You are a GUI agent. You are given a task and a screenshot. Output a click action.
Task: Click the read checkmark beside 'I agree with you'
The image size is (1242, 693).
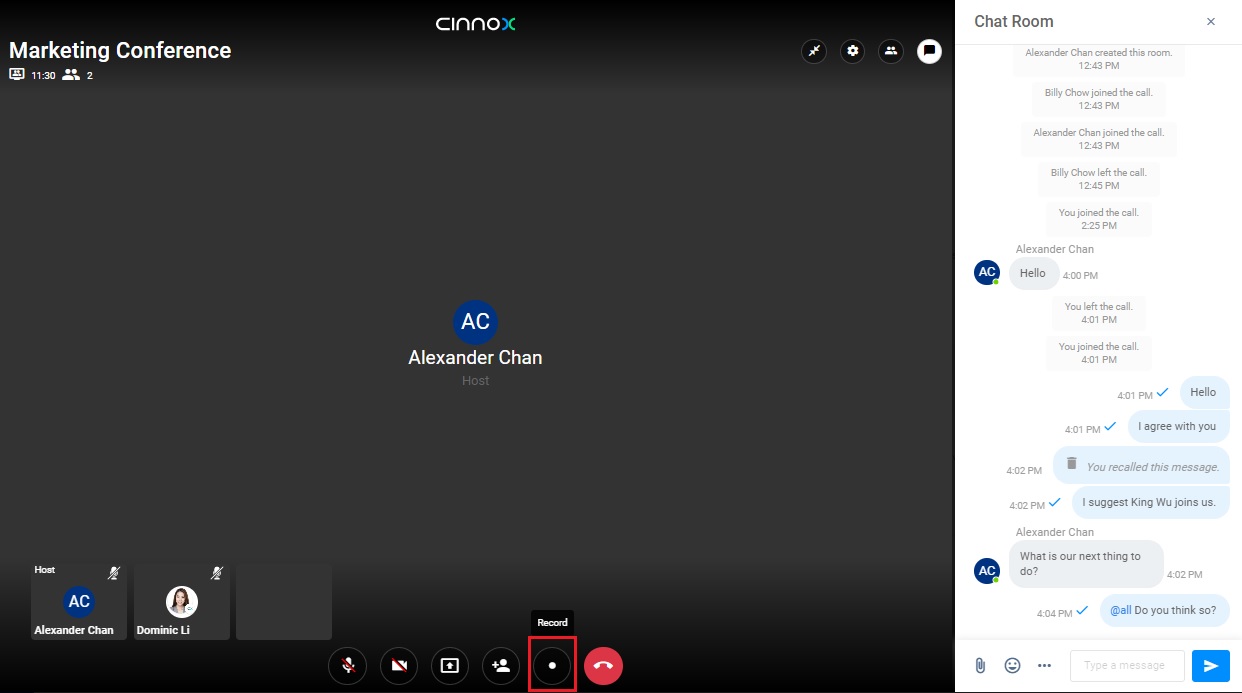click(1110, 426)
